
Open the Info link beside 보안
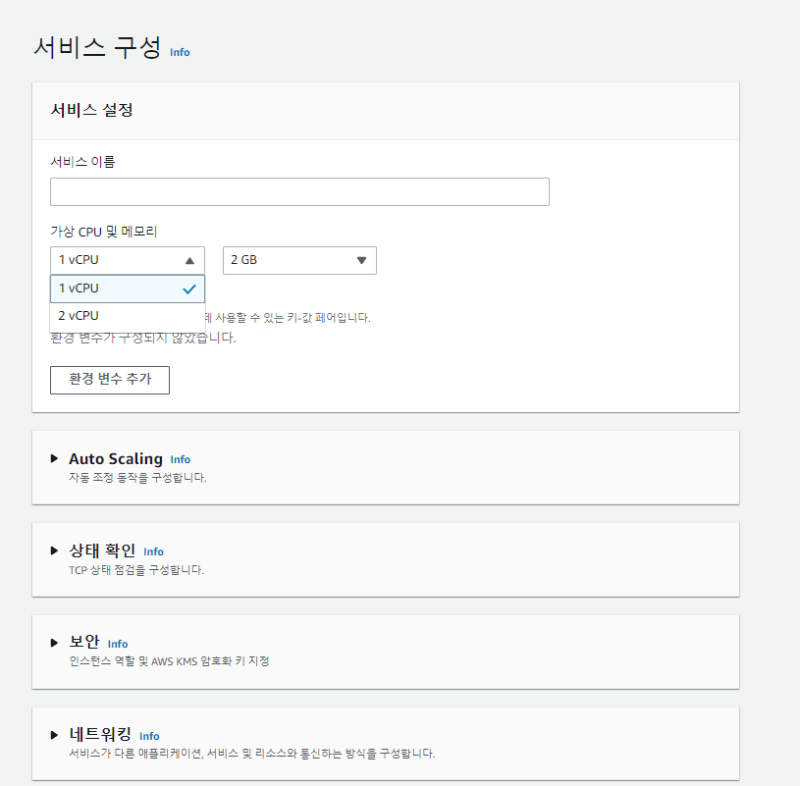coord(118,644)
